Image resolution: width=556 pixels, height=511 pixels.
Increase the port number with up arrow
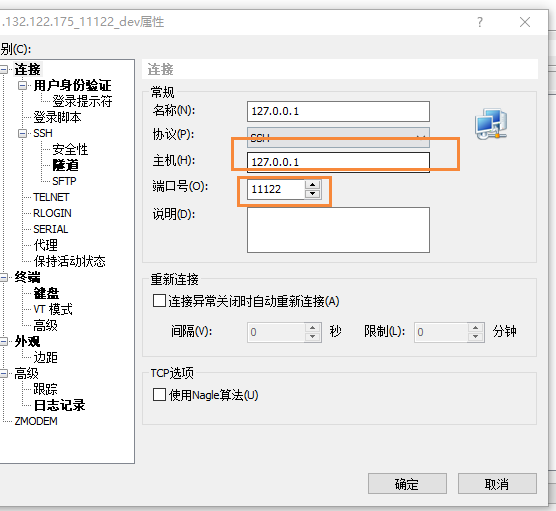pyautogui.click(x=312, y=184)
